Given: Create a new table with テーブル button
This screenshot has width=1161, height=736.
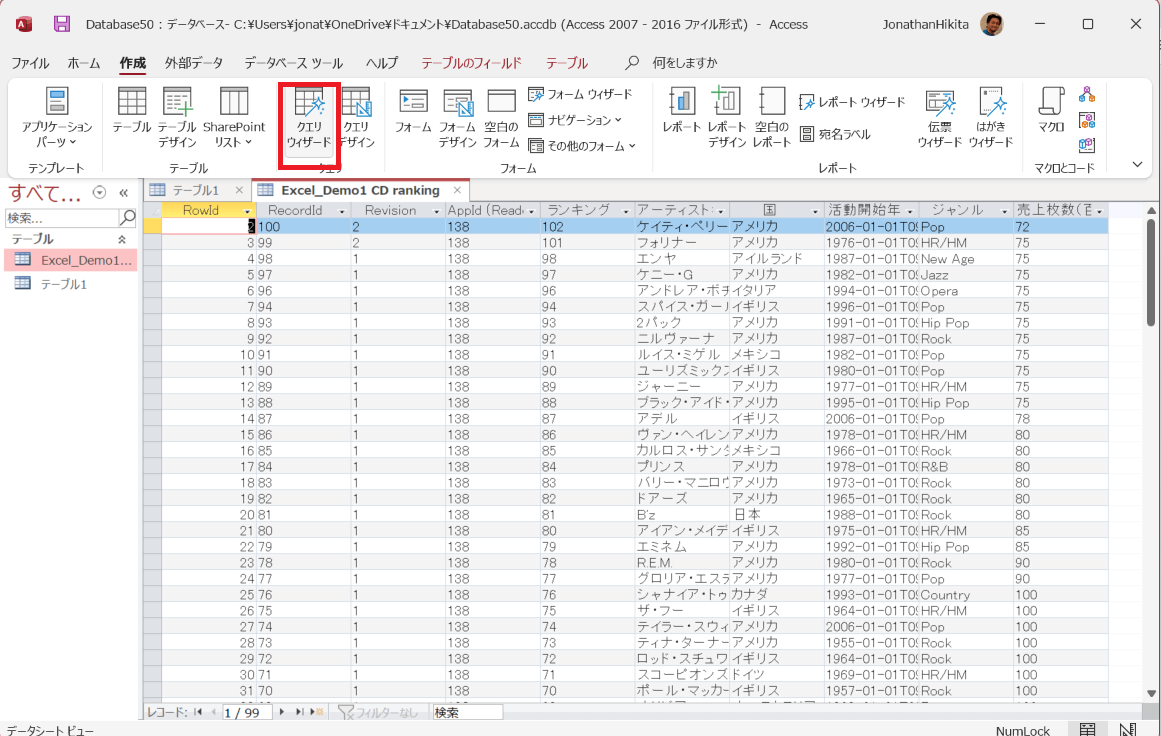Looking at the screenshot, I should 132,111.
